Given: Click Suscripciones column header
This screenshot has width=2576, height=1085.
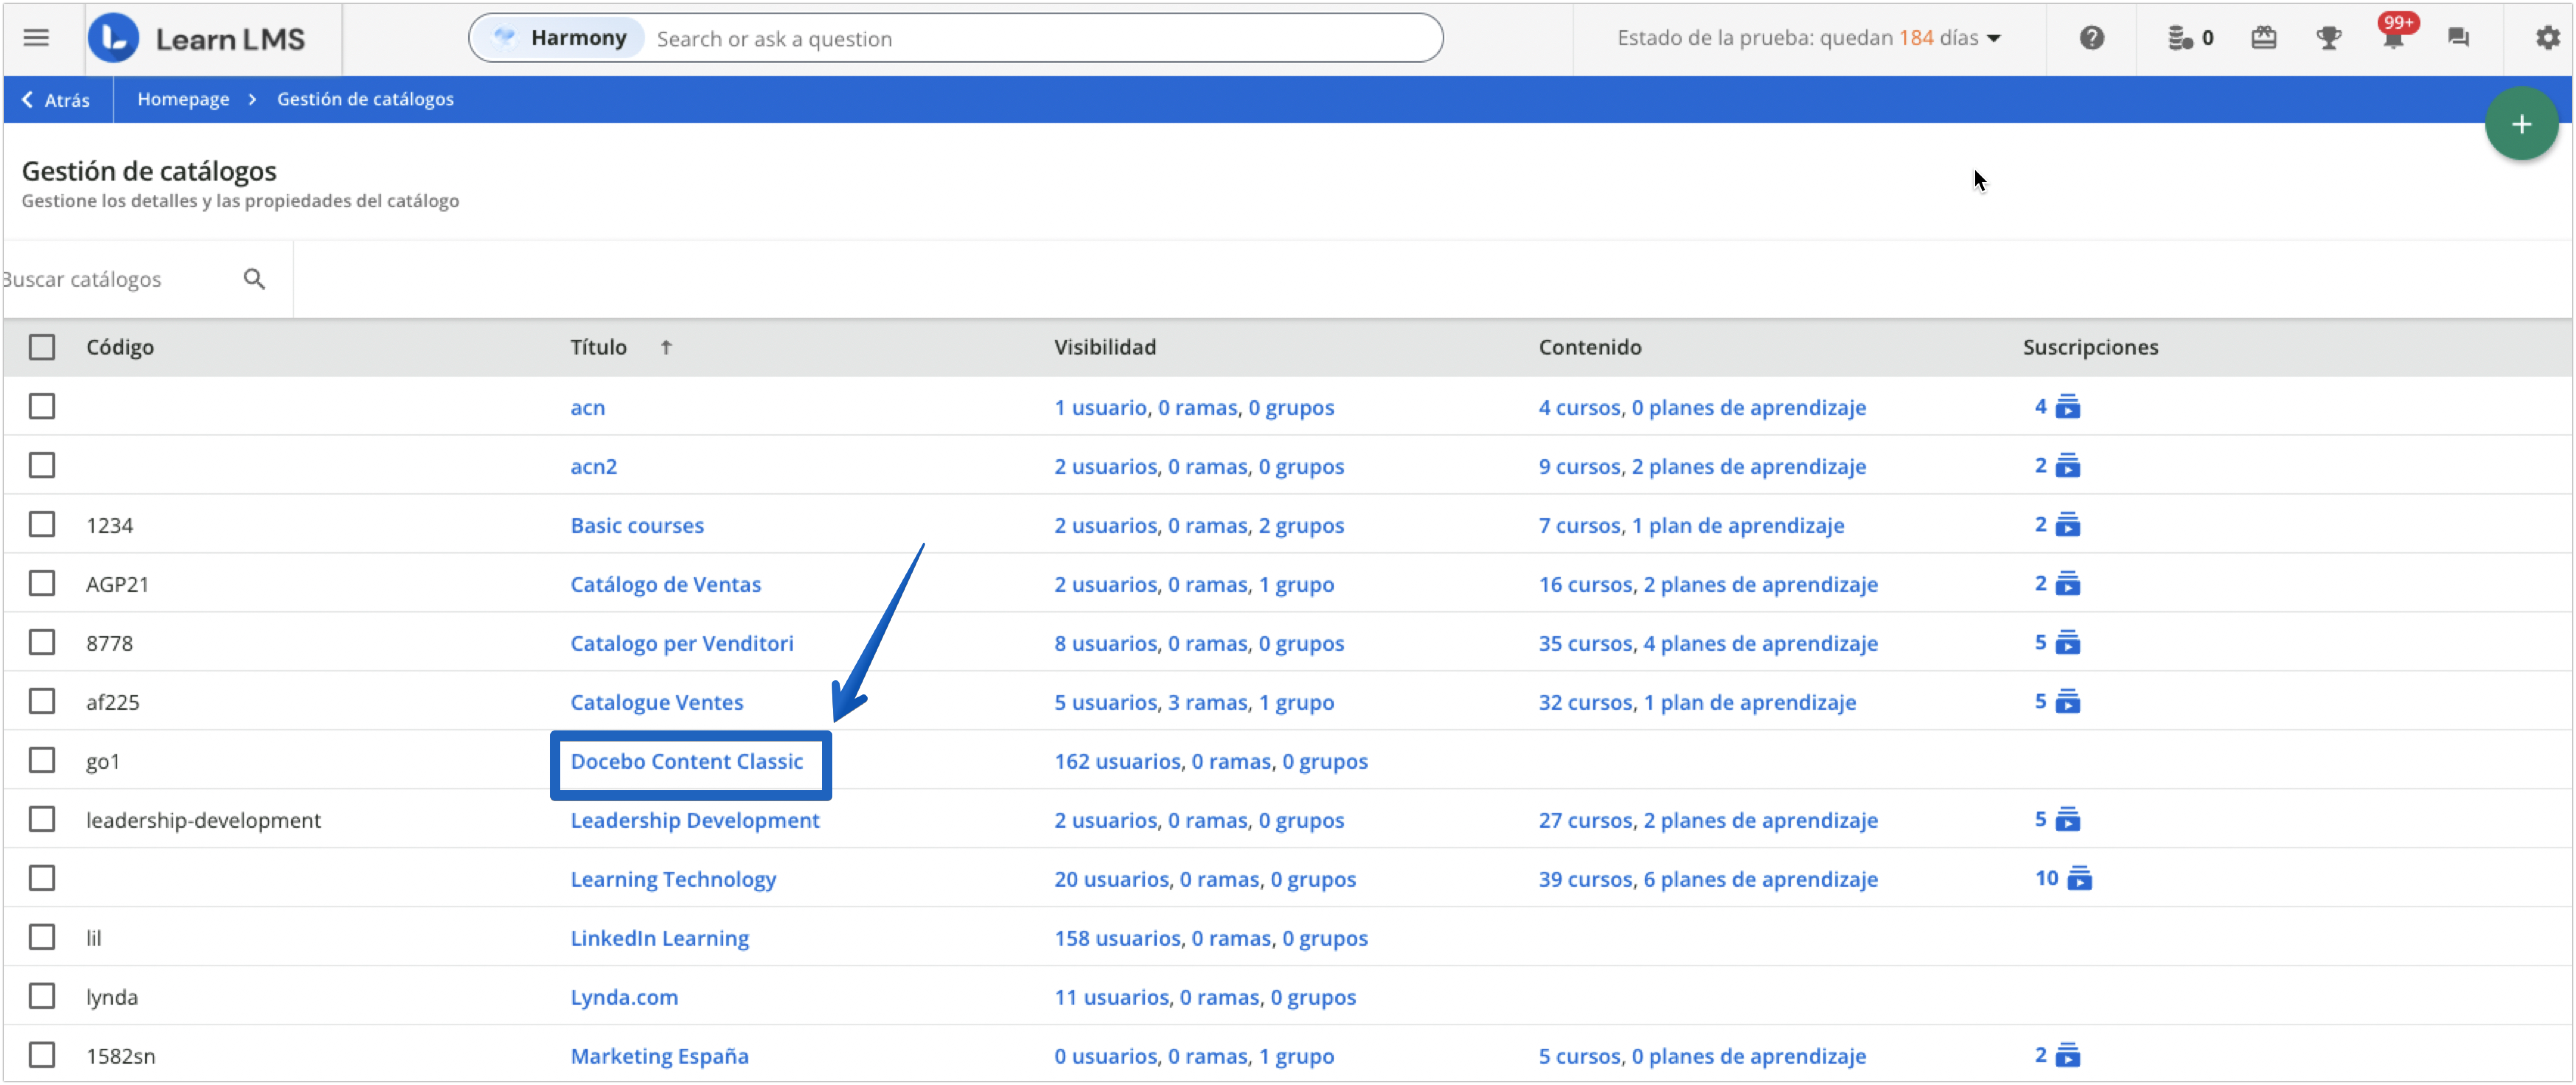Looking at the screenshot, I should coord(2090,347).
